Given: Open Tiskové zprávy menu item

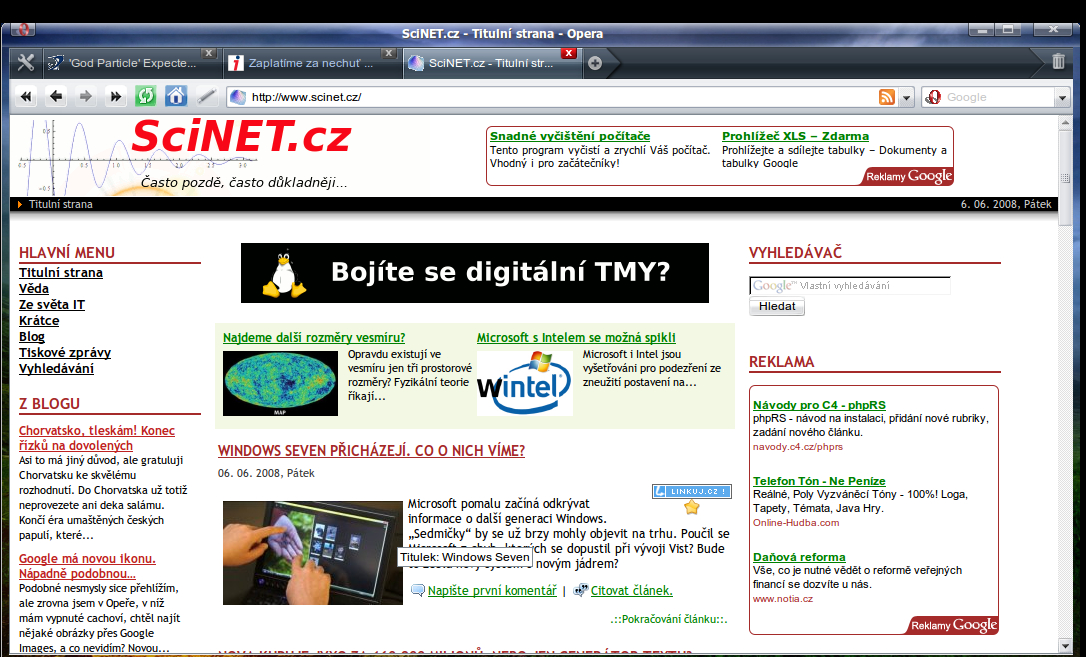Looking at the screenshot, I should (65, 352).
